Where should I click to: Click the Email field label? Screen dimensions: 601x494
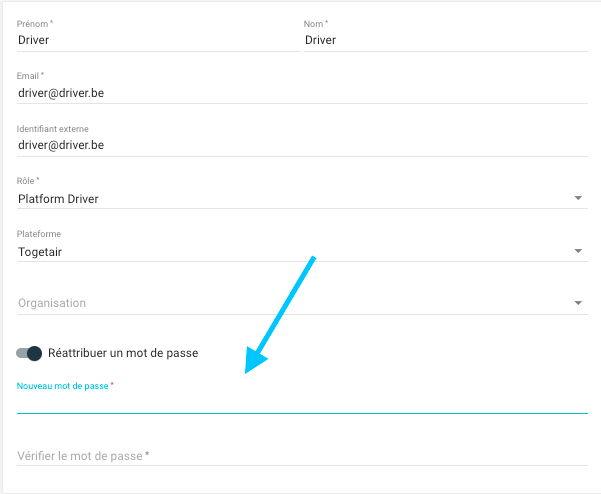point(30,76)
